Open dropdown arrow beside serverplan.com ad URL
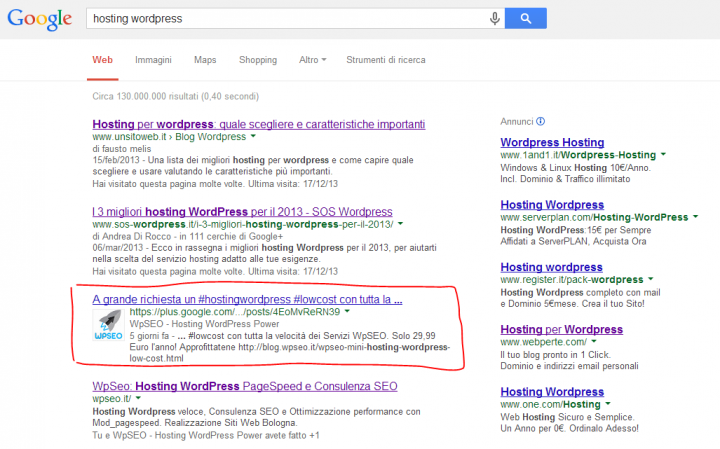The image size is (720, 449). [695, 217]
